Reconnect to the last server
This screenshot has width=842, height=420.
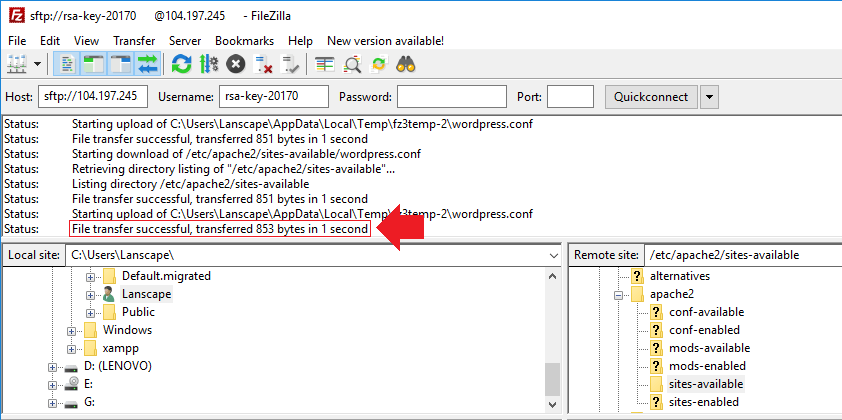[289, 65]
